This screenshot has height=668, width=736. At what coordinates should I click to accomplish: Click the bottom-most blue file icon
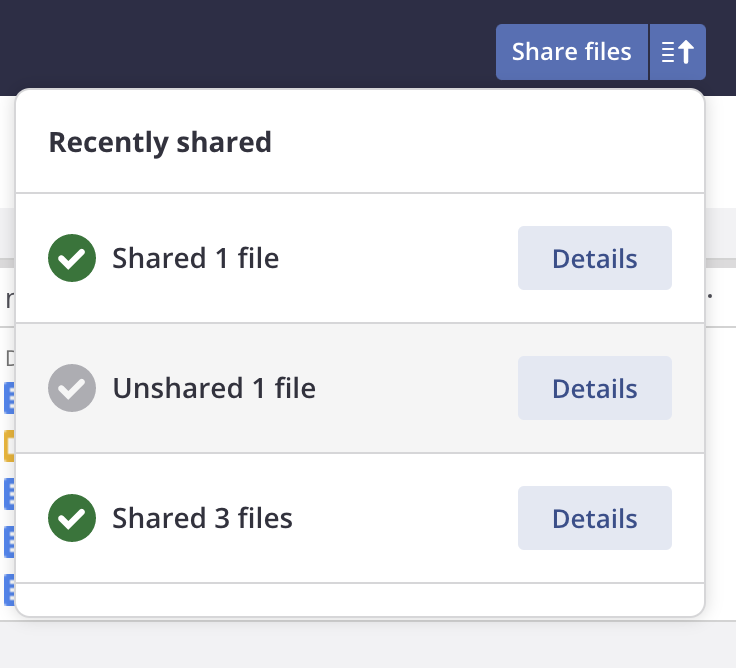(x=9, y=589)
